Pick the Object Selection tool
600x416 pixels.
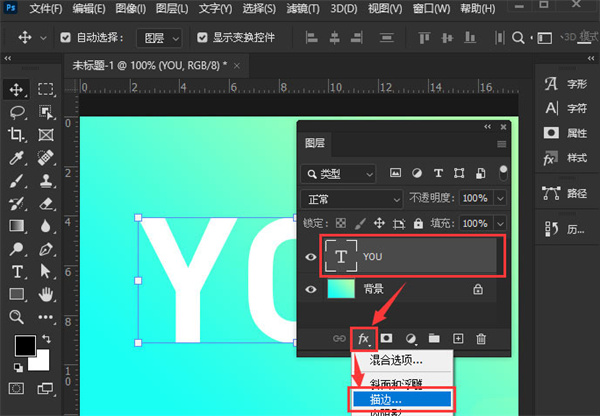46,113
